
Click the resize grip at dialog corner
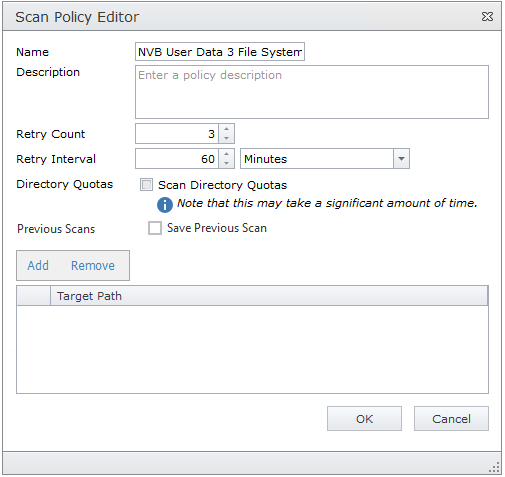494,467
